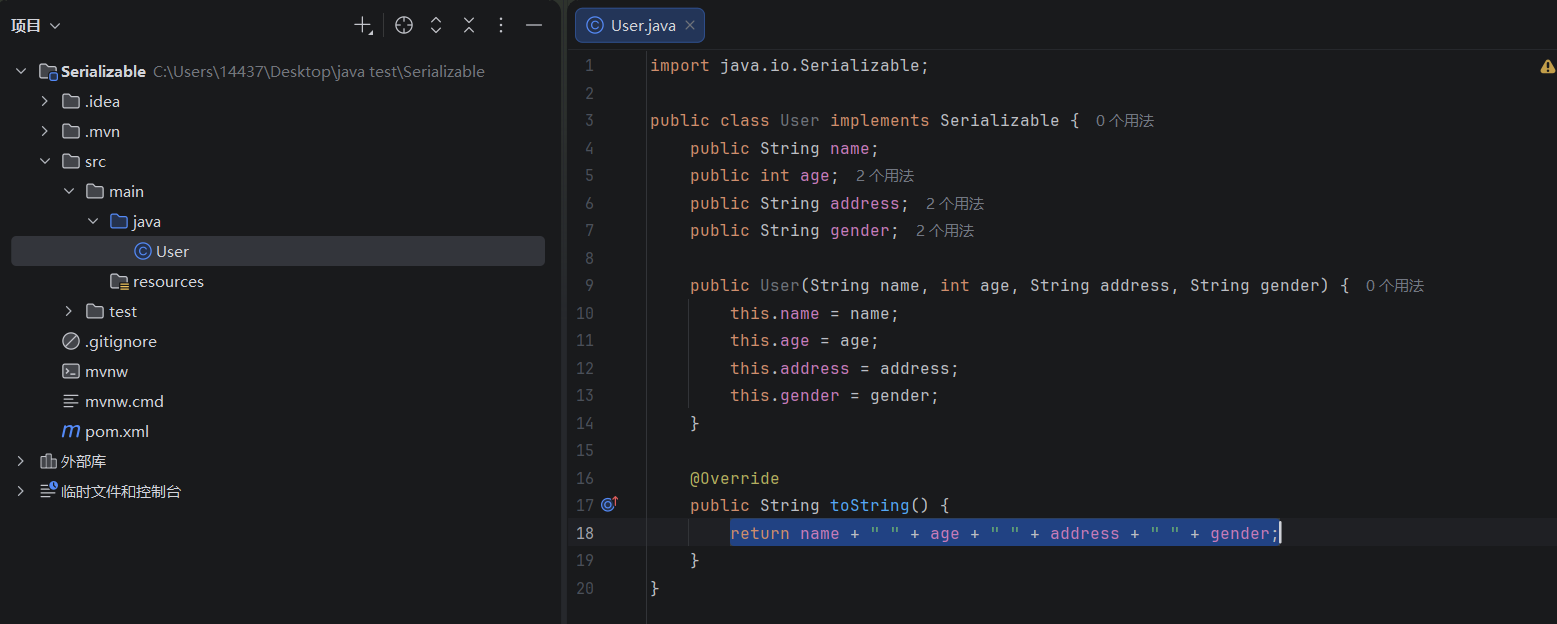Click the Serializable project module icon
The width and height of the screenshot is (1557, 624).
47,71
